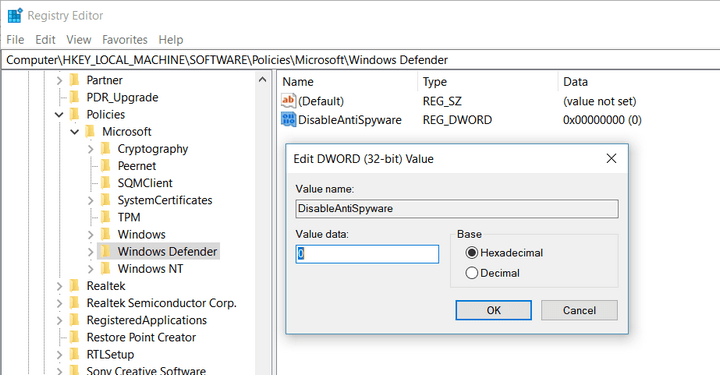
Task: Click the Realtek folder icon
Action: click(x=74, y=286)
